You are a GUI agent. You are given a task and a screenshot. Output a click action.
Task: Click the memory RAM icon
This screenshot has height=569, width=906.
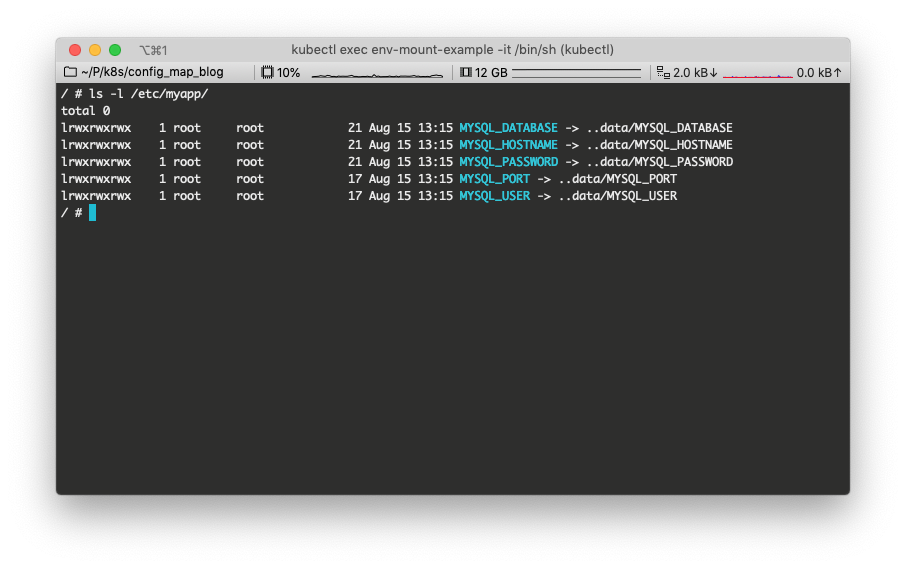point(466,72)
